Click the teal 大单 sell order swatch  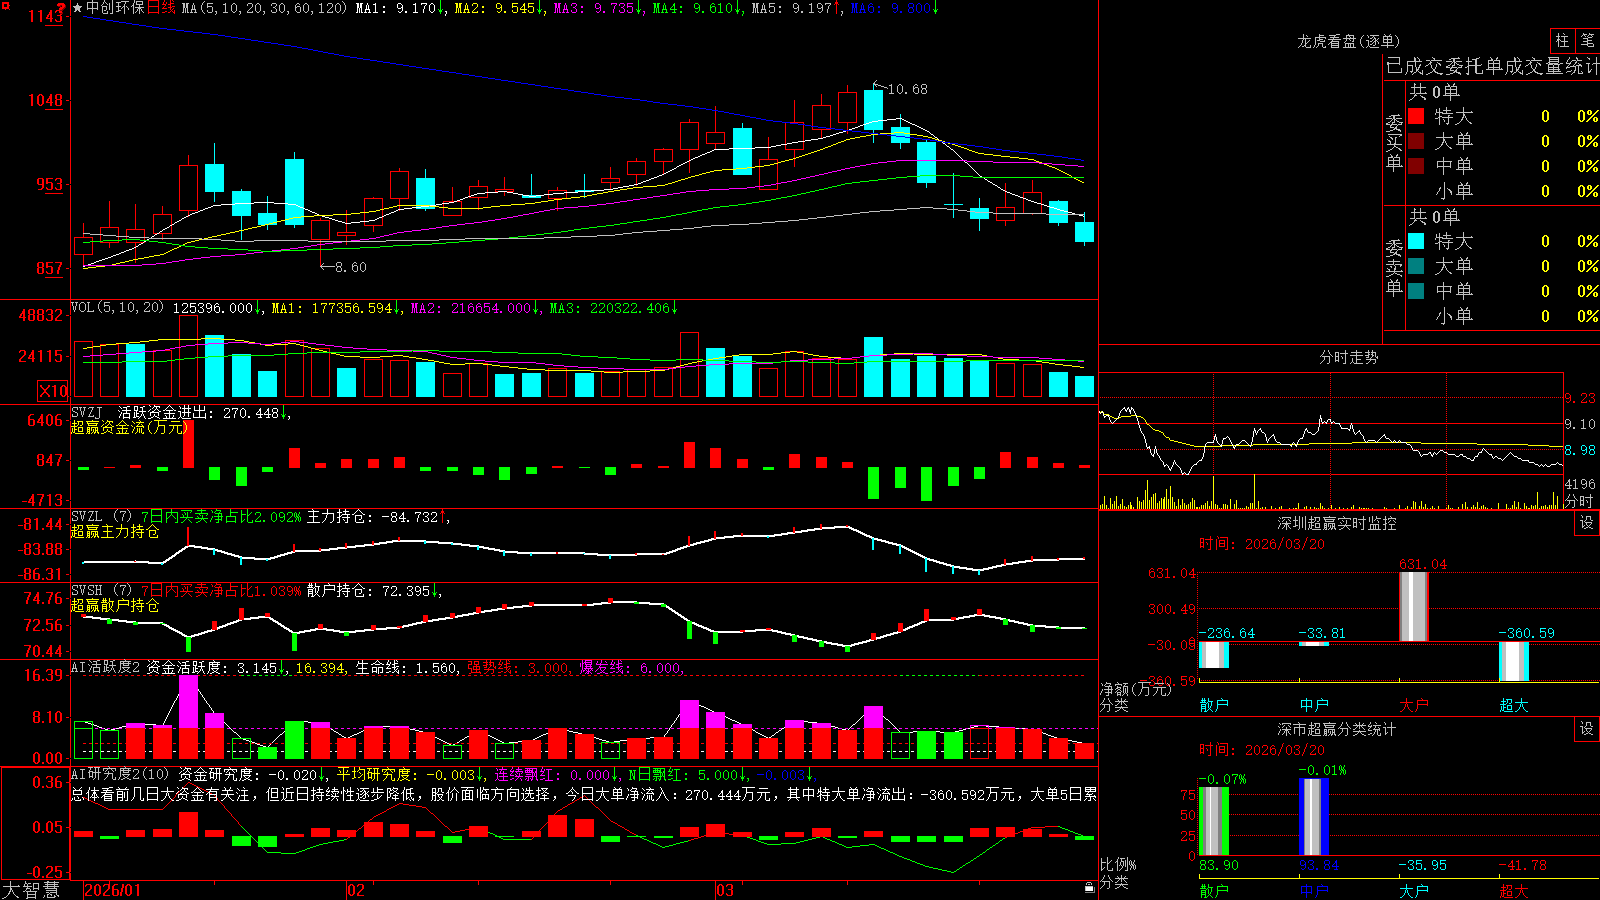1416,266
